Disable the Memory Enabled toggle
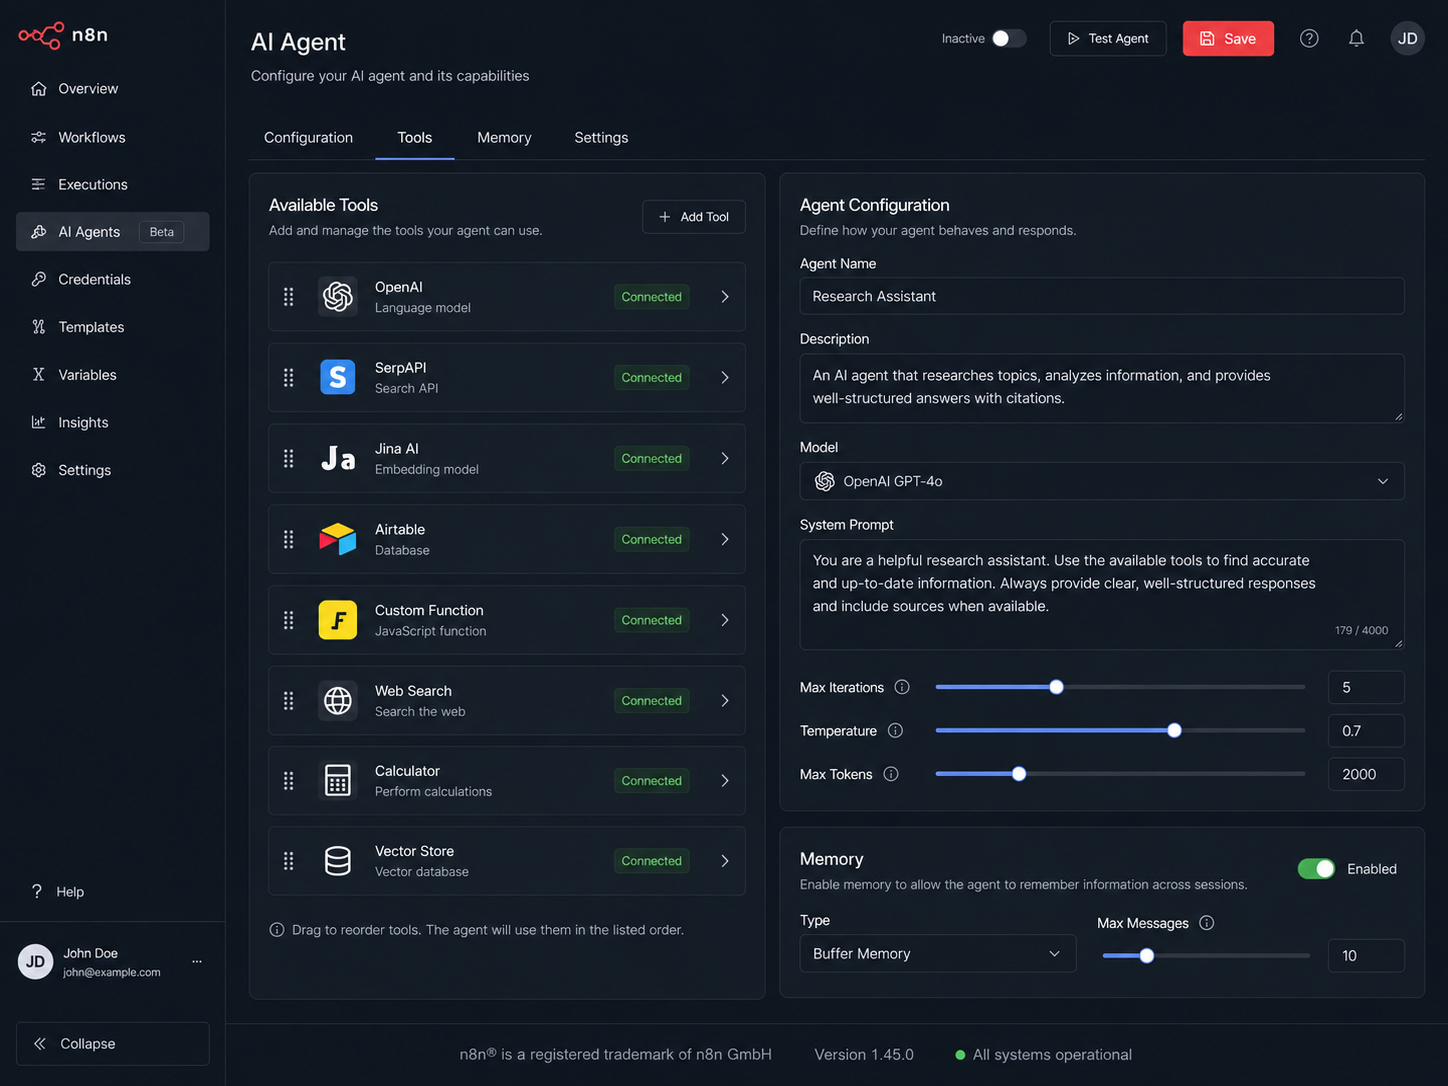Screen dimensions: 1448x1086 [x=1316, y=869]
